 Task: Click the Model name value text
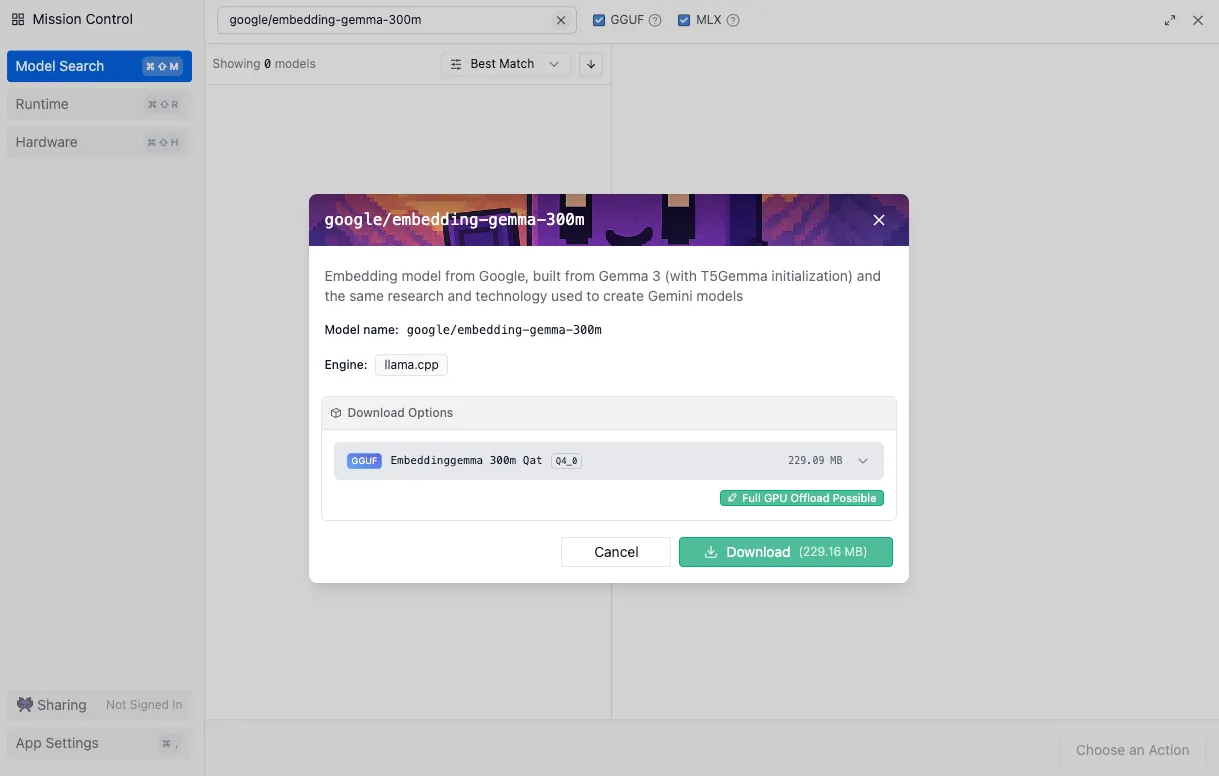click(504, 330)
